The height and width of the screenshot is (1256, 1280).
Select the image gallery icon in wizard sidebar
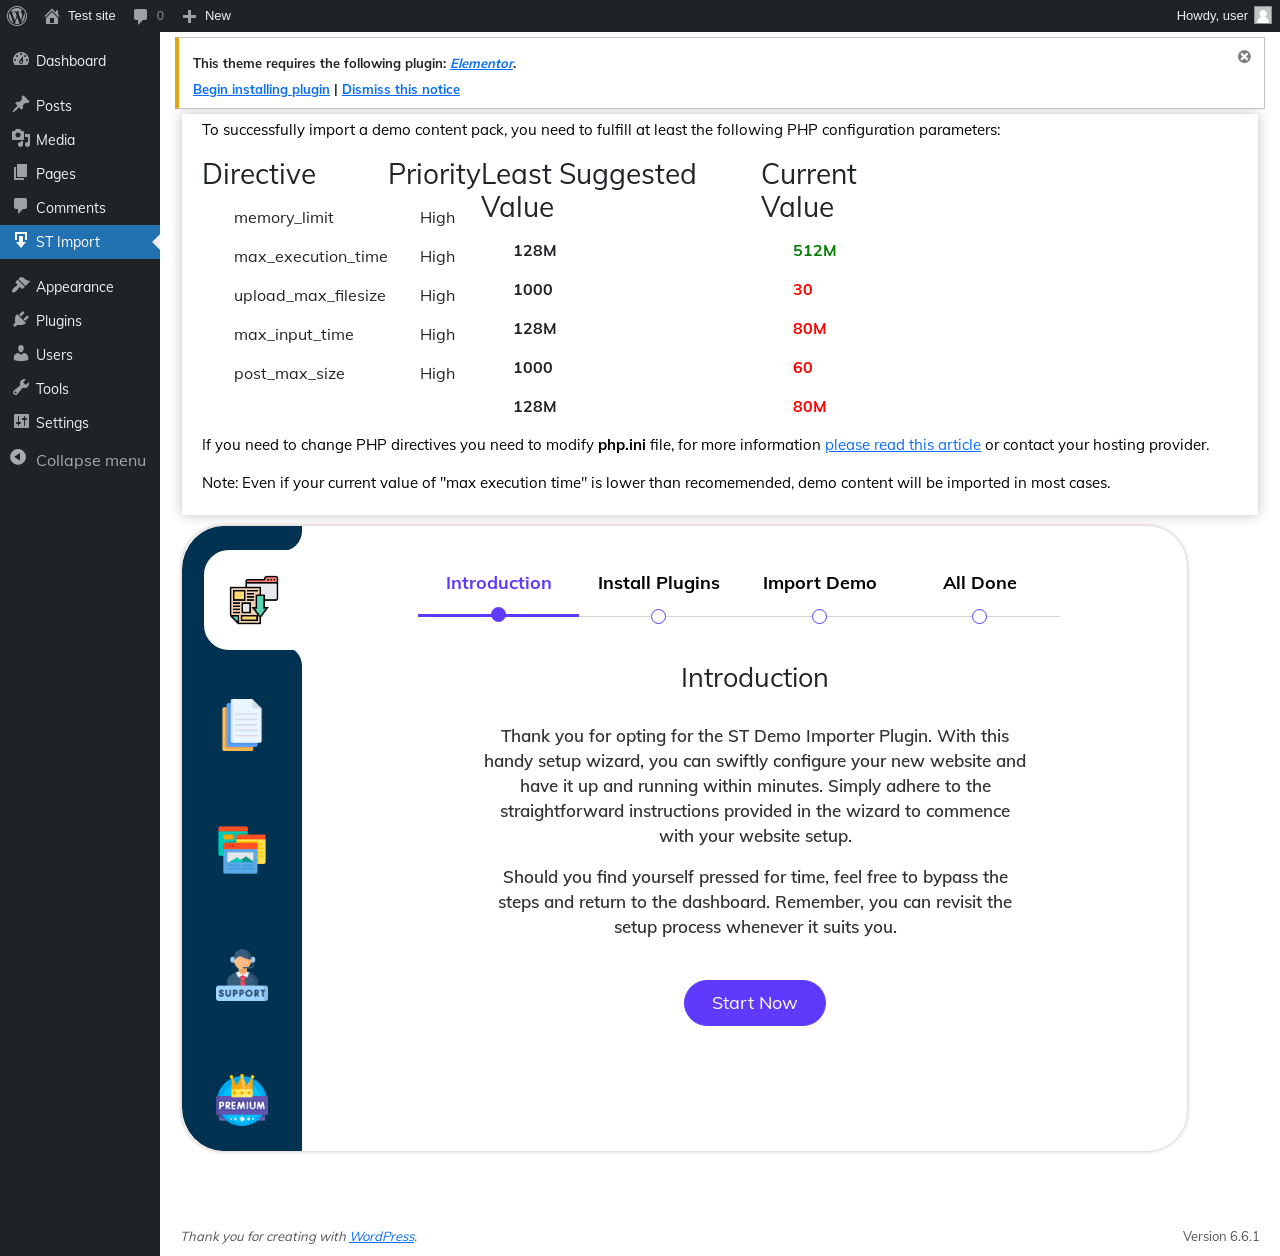click(x=242, y=850)
